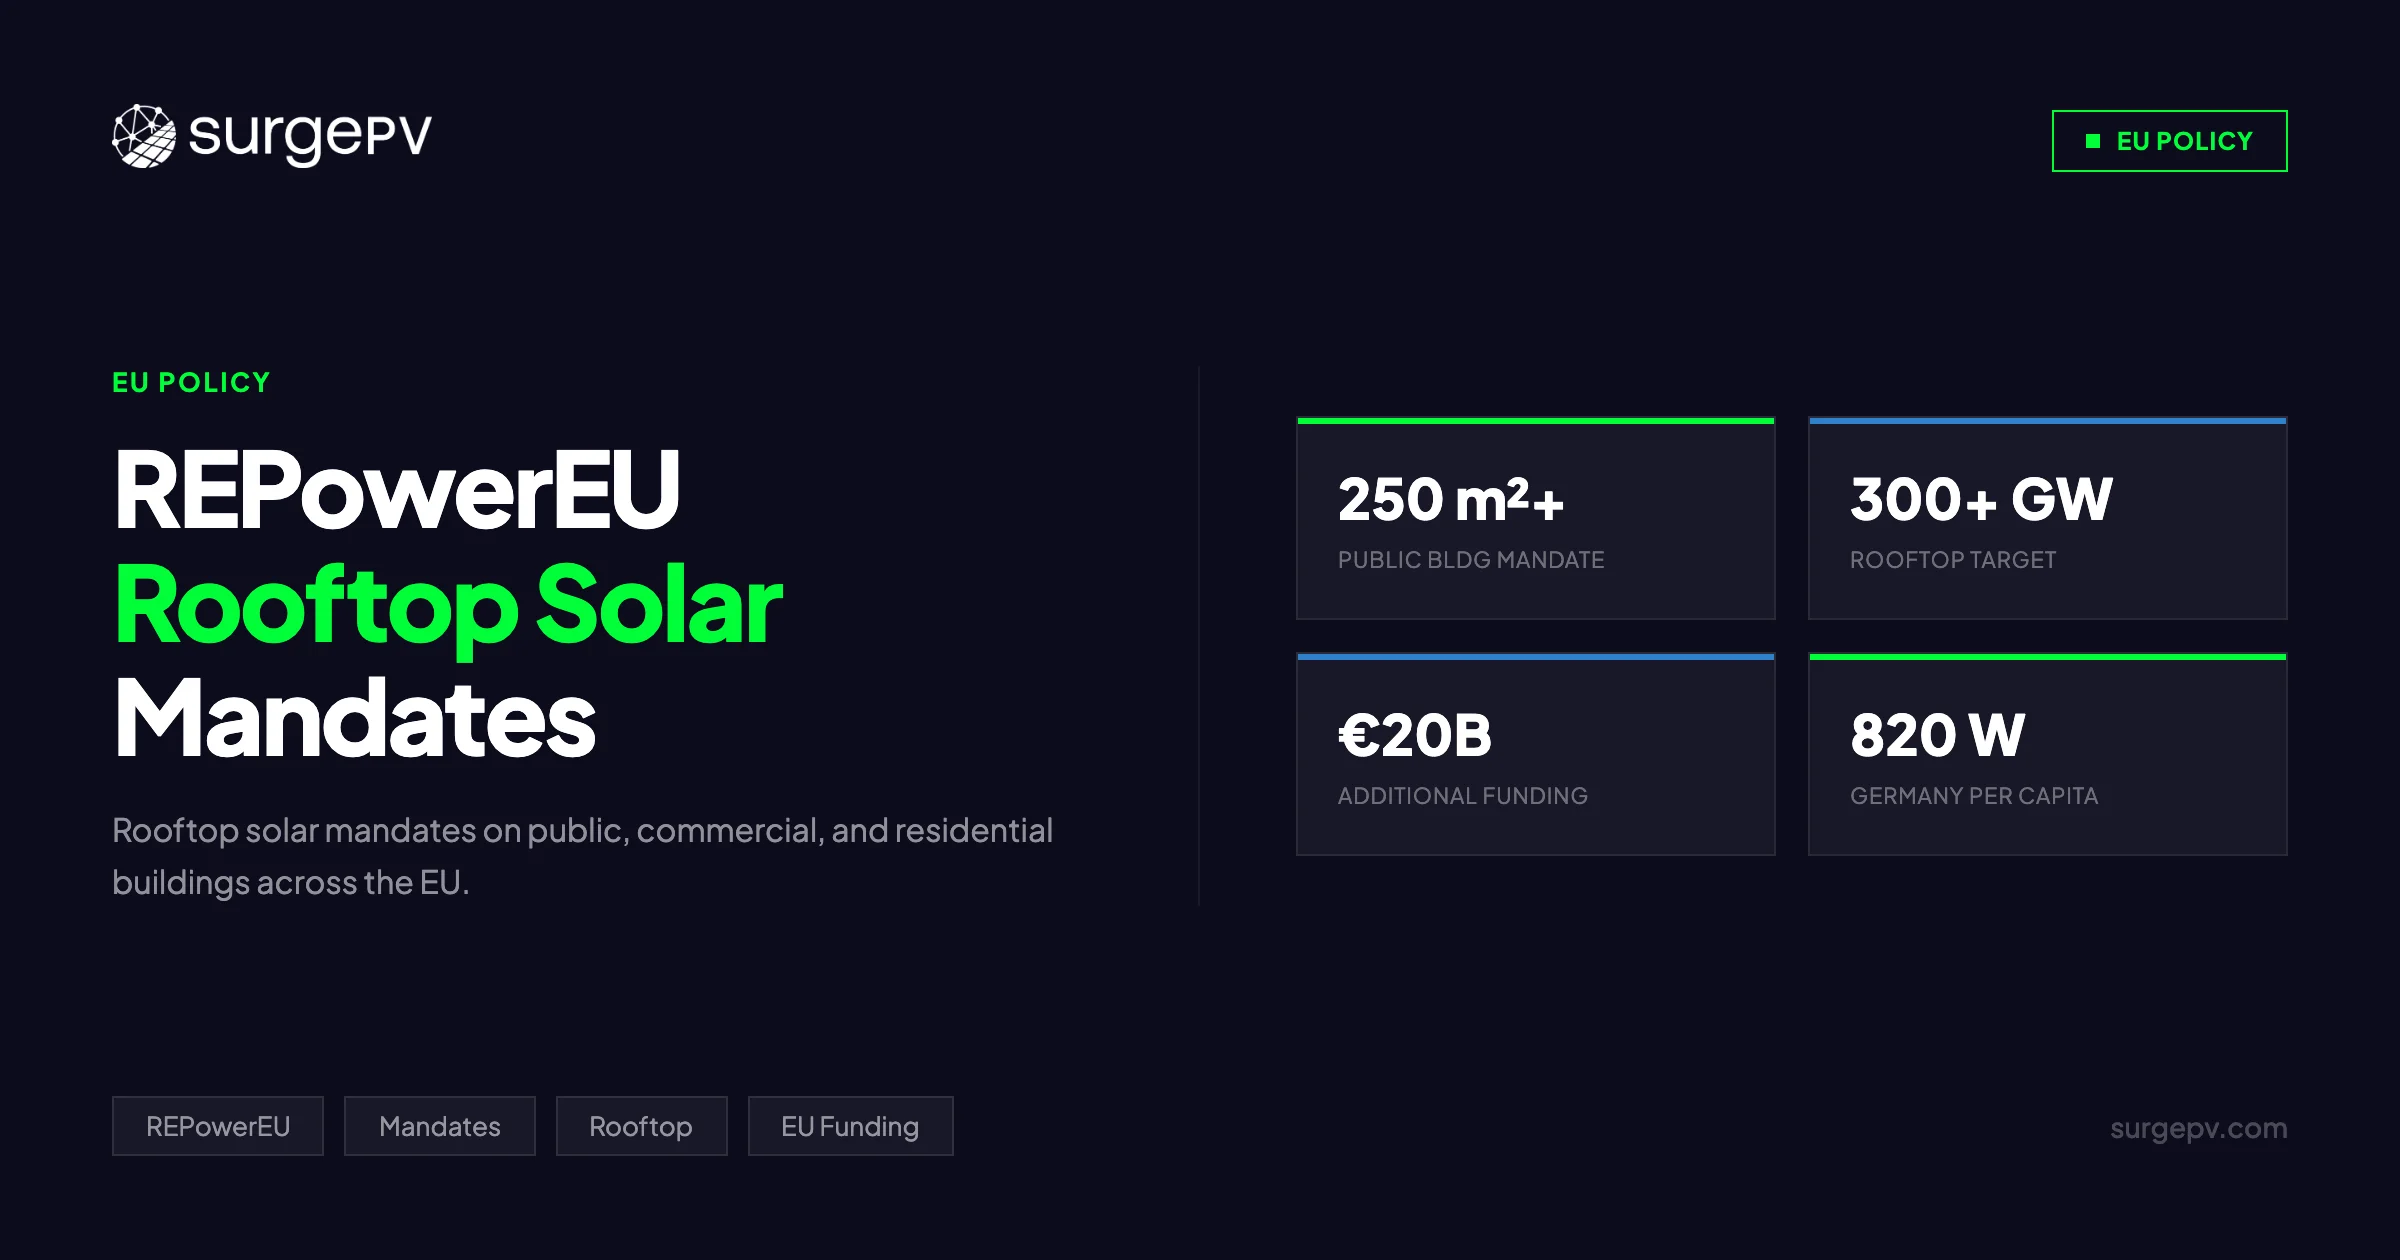Select the green Rooftop Solar heading text
Viewport: 2400px width, 1260px height.
click(x=448, y=604)
